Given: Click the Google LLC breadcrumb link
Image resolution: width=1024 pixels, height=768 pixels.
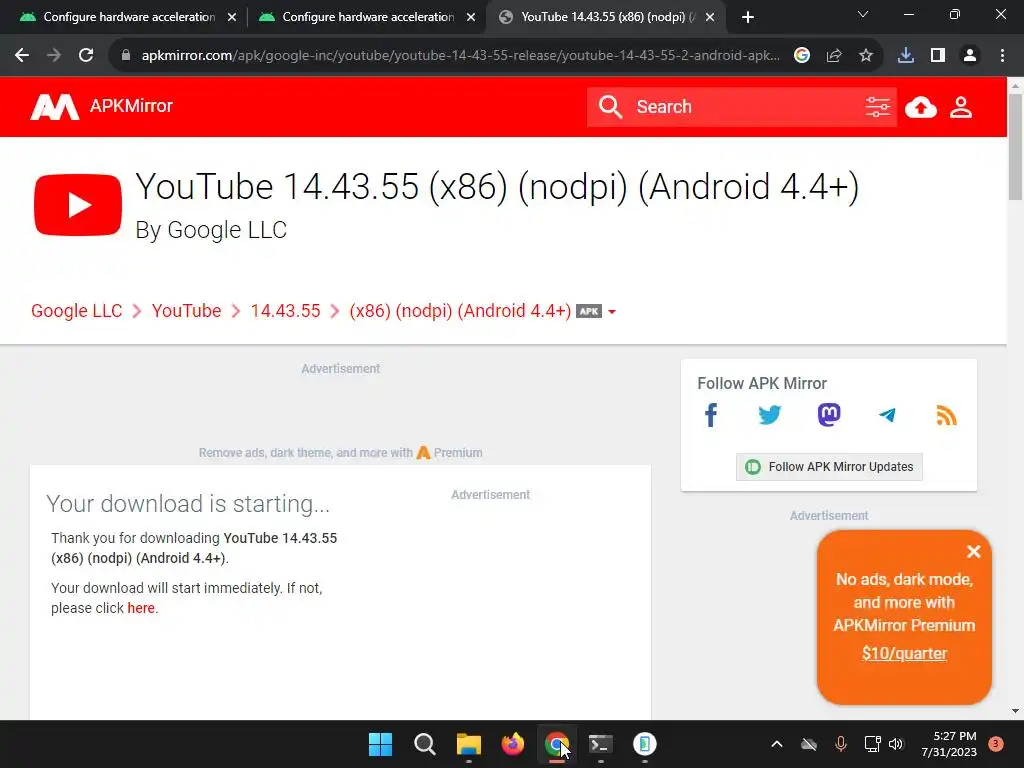Looking at the screenshot, I should point(76,311).
